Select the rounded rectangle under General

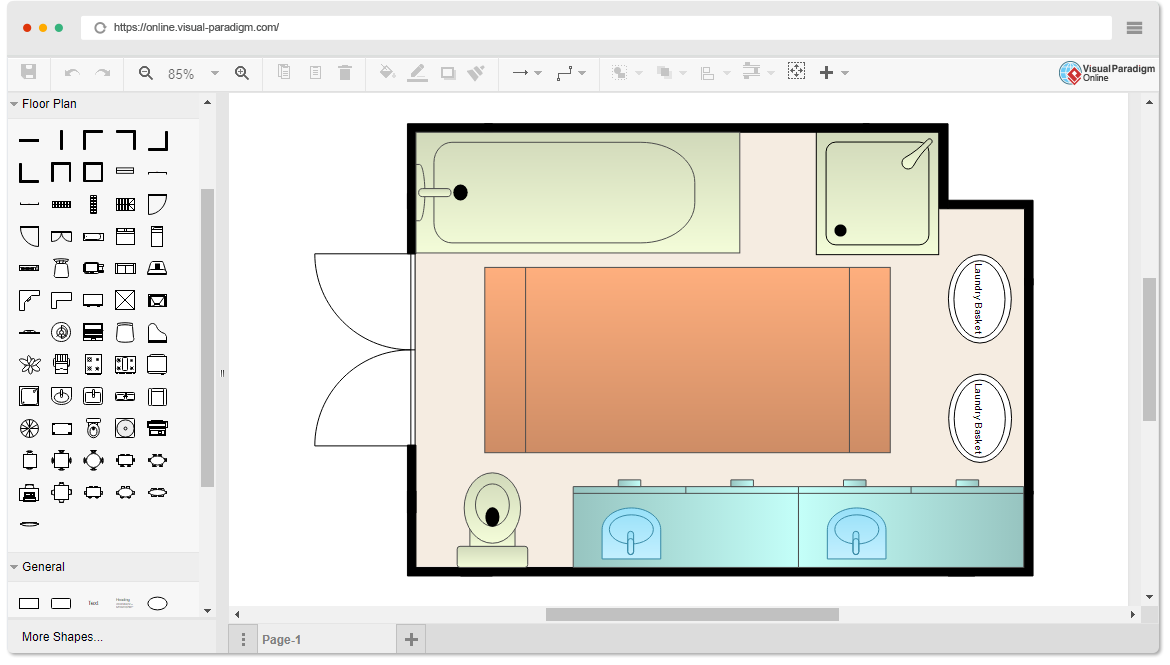61,604
